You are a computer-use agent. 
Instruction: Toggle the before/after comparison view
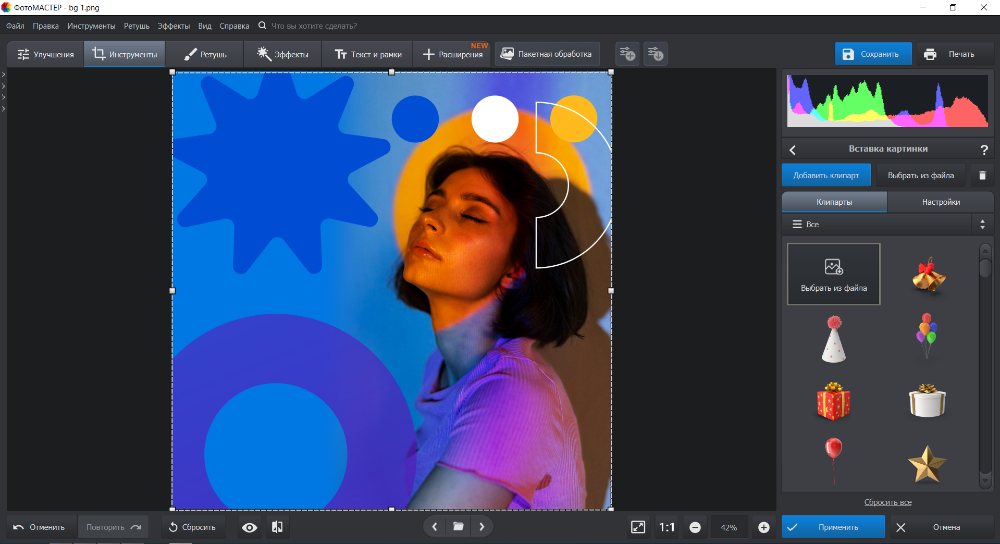click(277, 527)
